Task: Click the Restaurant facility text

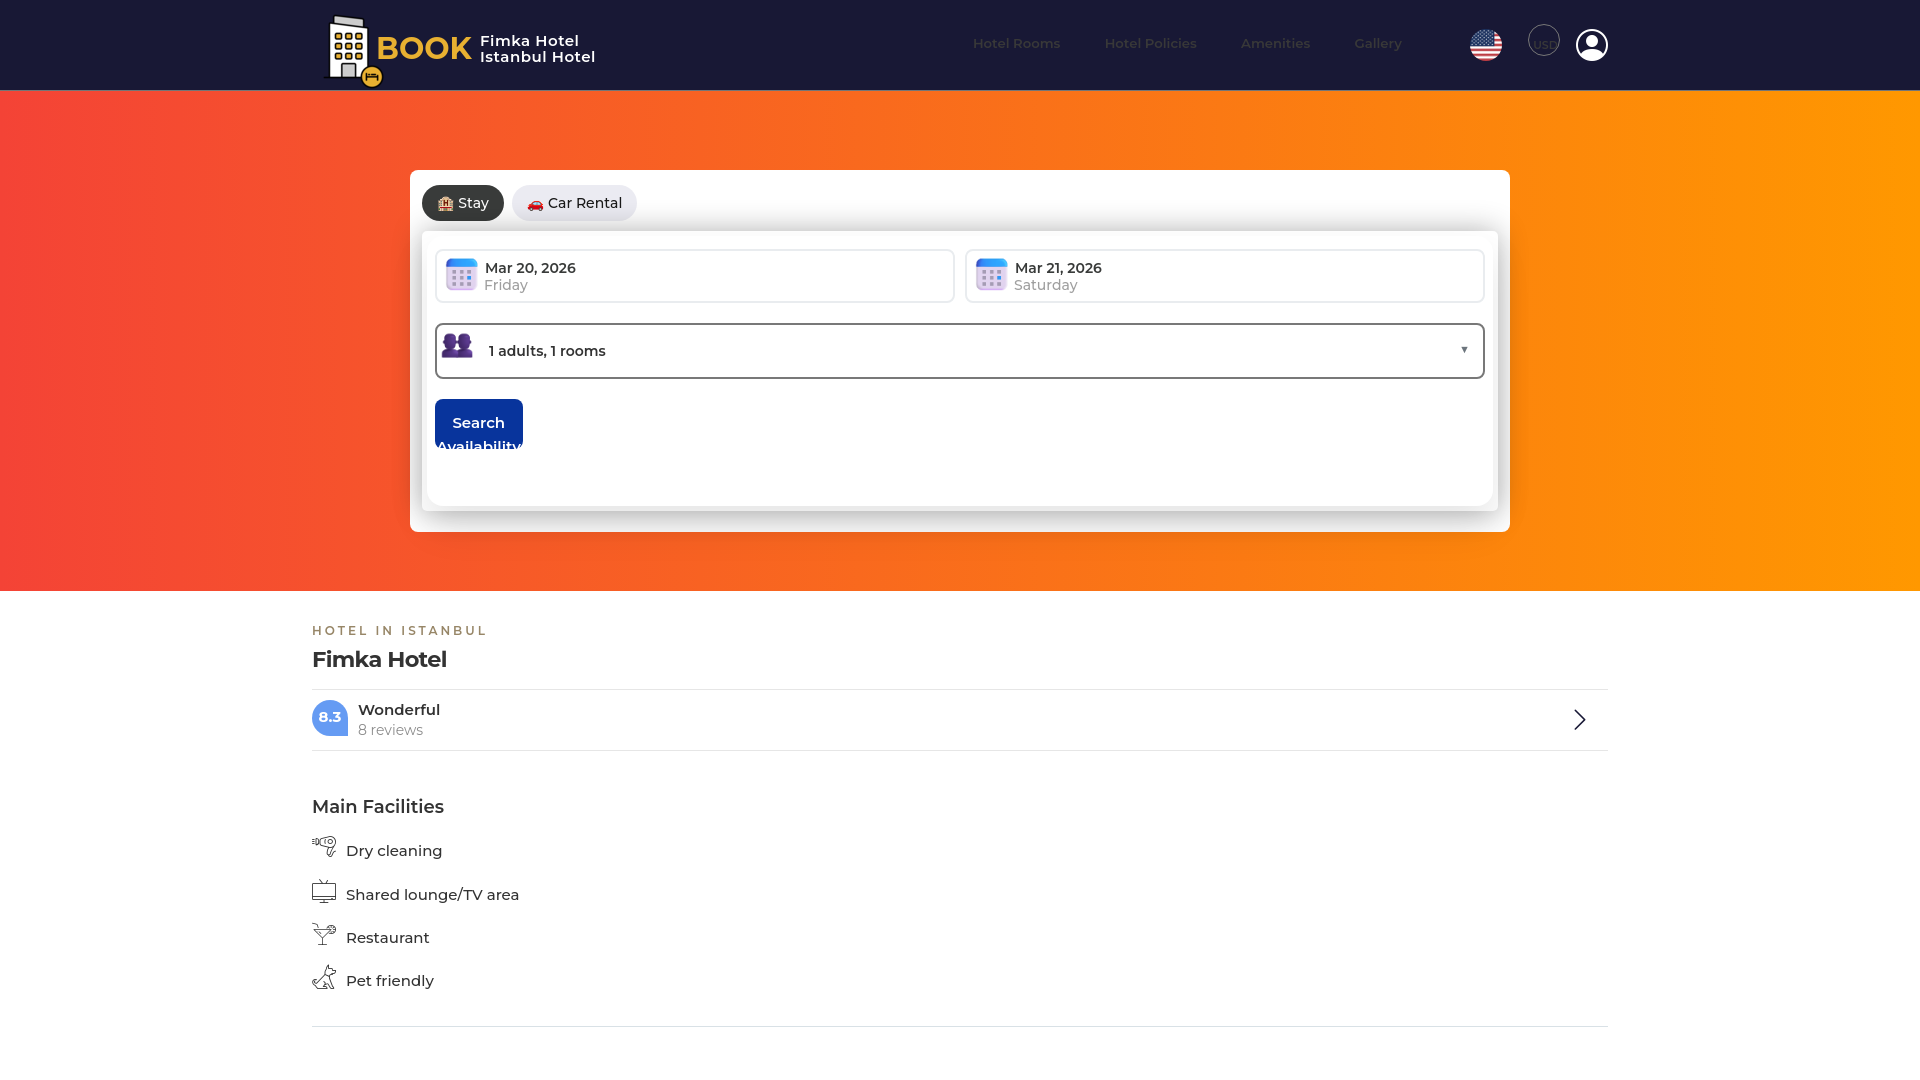Action: pos(387,938)
